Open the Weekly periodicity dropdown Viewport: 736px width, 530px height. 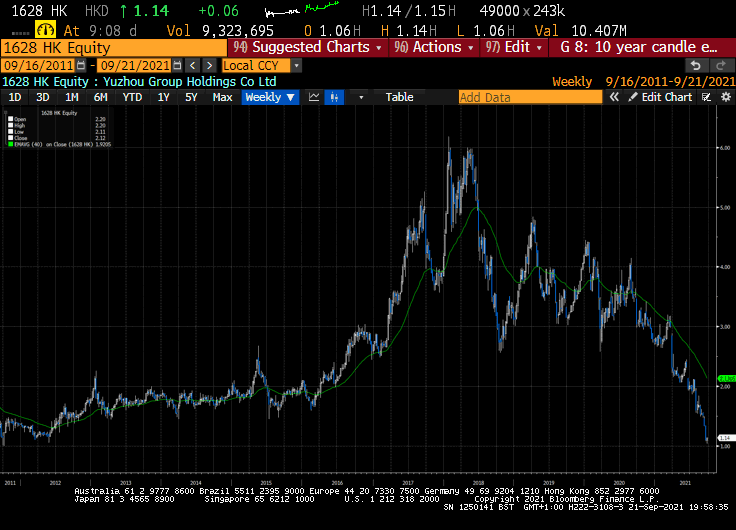click(x=270, y=97)
